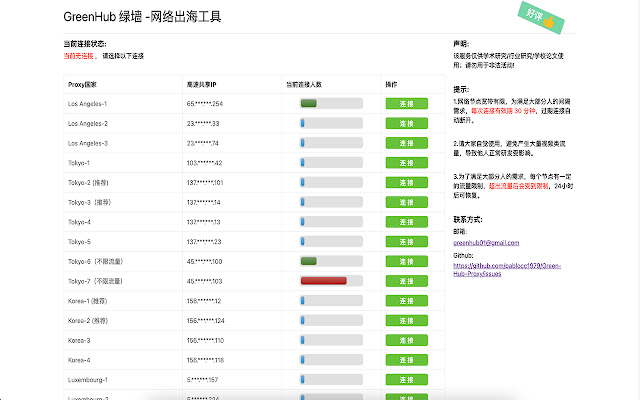
Task: Click the connect button for Tokyo-4
Action: coord(406,222)
